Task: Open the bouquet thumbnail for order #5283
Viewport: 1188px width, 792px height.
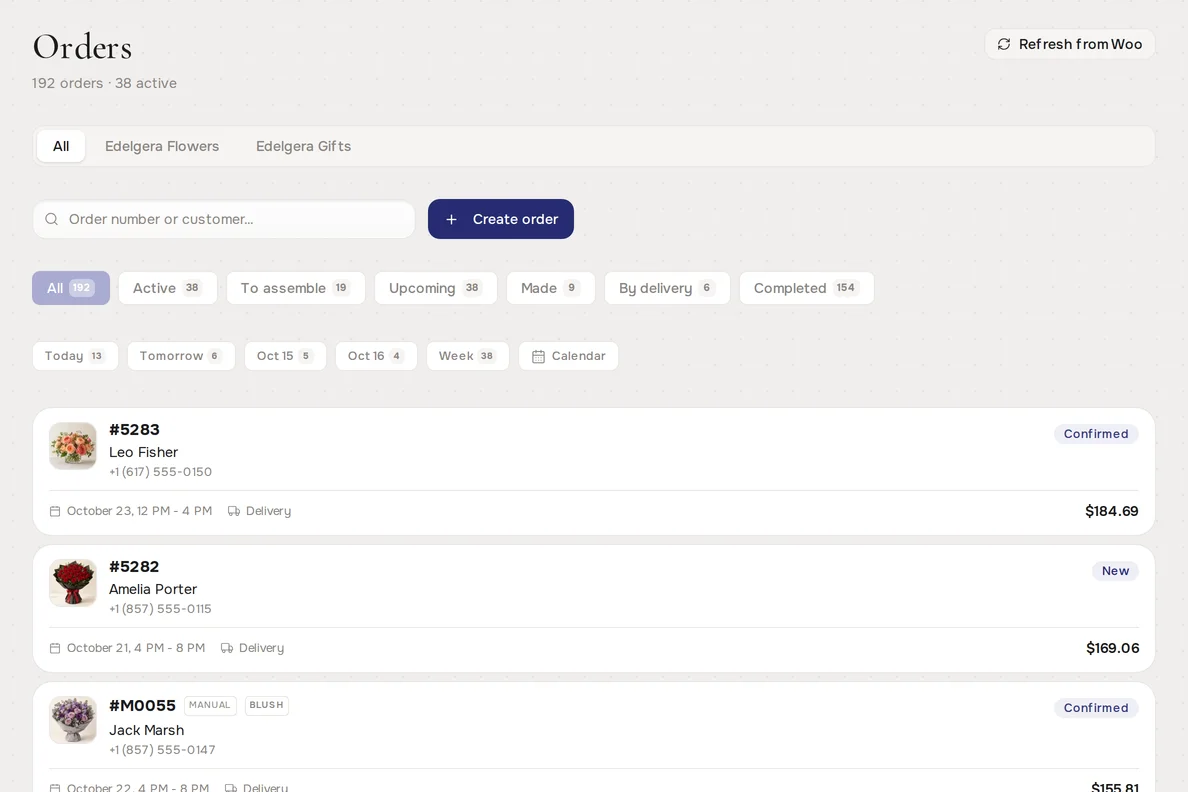Action: [73, 446]
